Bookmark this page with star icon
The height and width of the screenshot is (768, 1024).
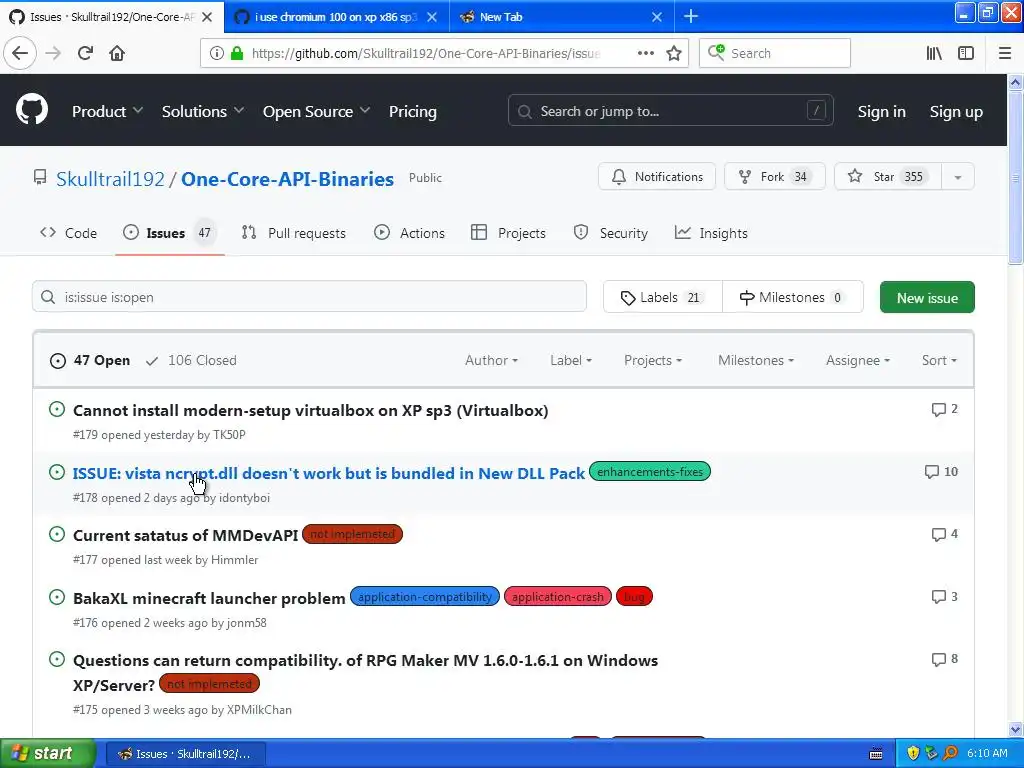tap(674, 54)
